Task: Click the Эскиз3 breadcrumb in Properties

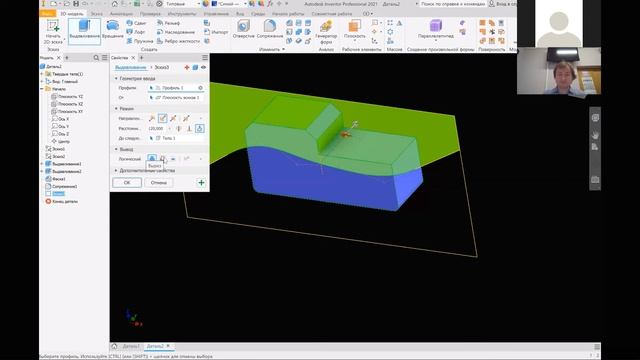Action: point(162,67)
